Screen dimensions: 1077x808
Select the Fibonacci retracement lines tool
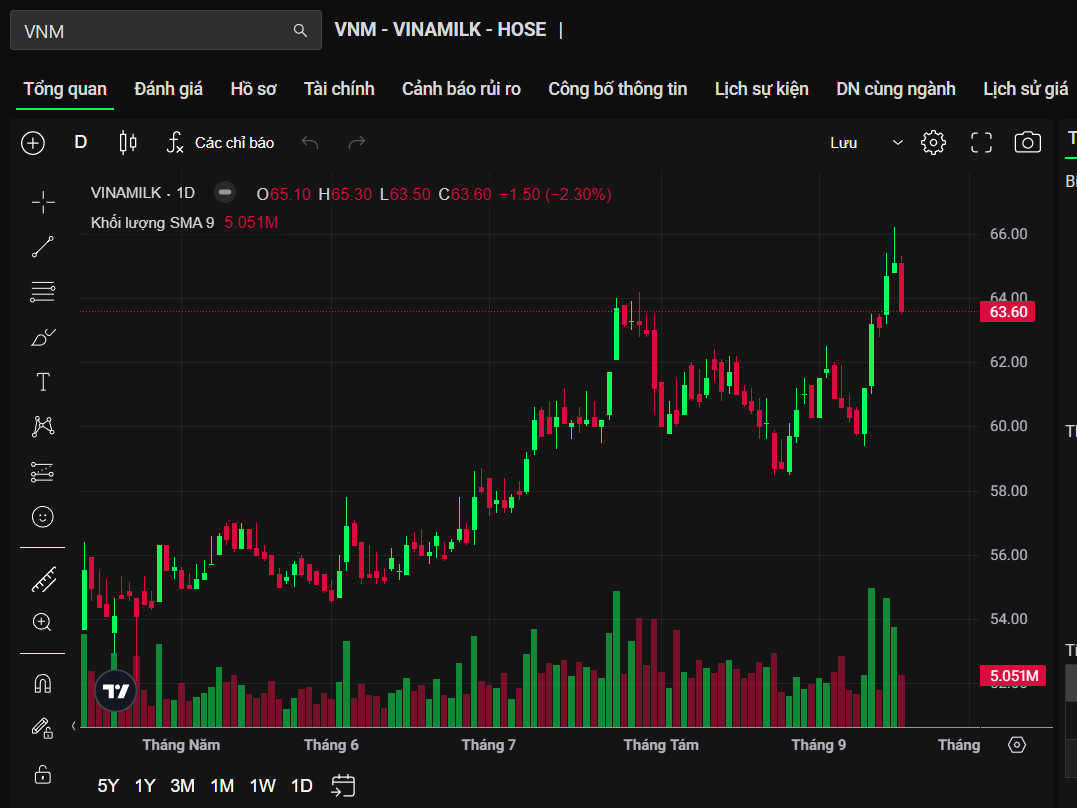click(x=43, y=292)
